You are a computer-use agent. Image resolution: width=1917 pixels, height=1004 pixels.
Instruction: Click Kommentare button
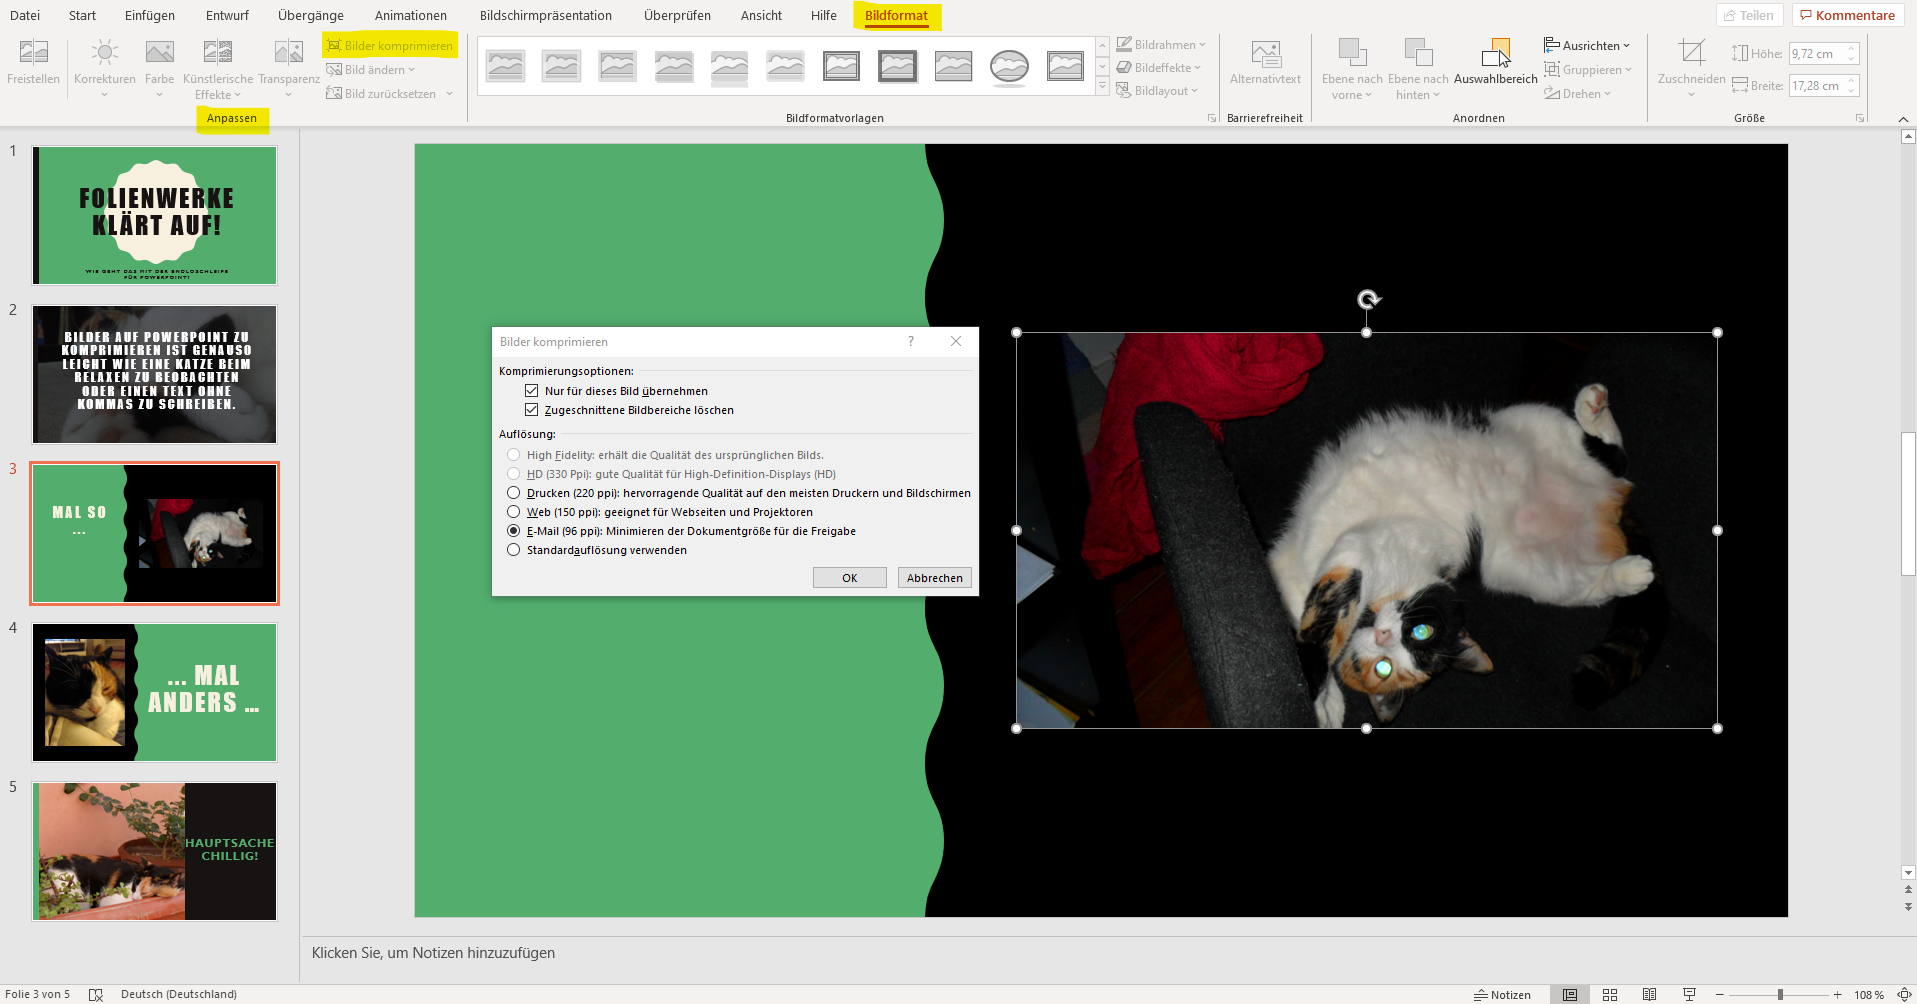[1847, 15]
